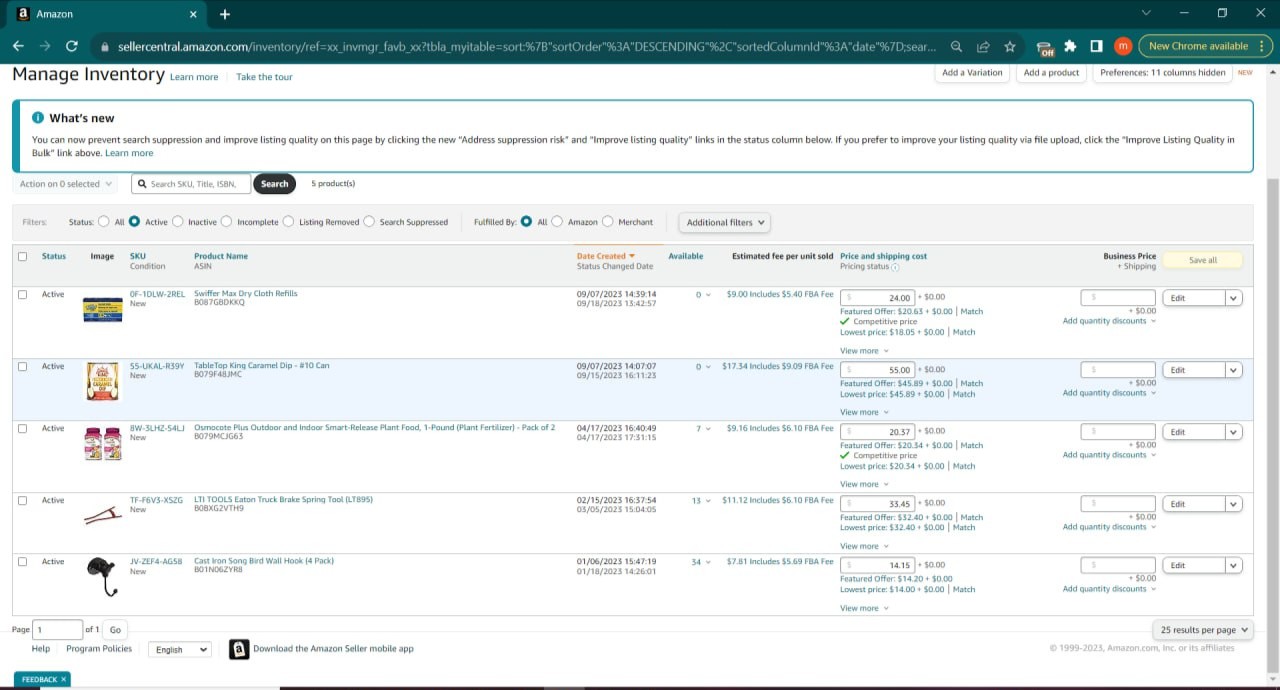The image size is (1280, 690).
Task: Click the Chrome back arrow
Action: tap(18, 46)
